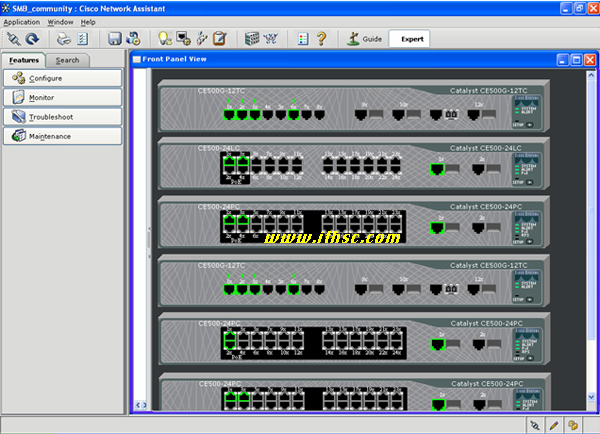Expand the Maintenance feature group
The image size is (600, 434).
(63, 136)
